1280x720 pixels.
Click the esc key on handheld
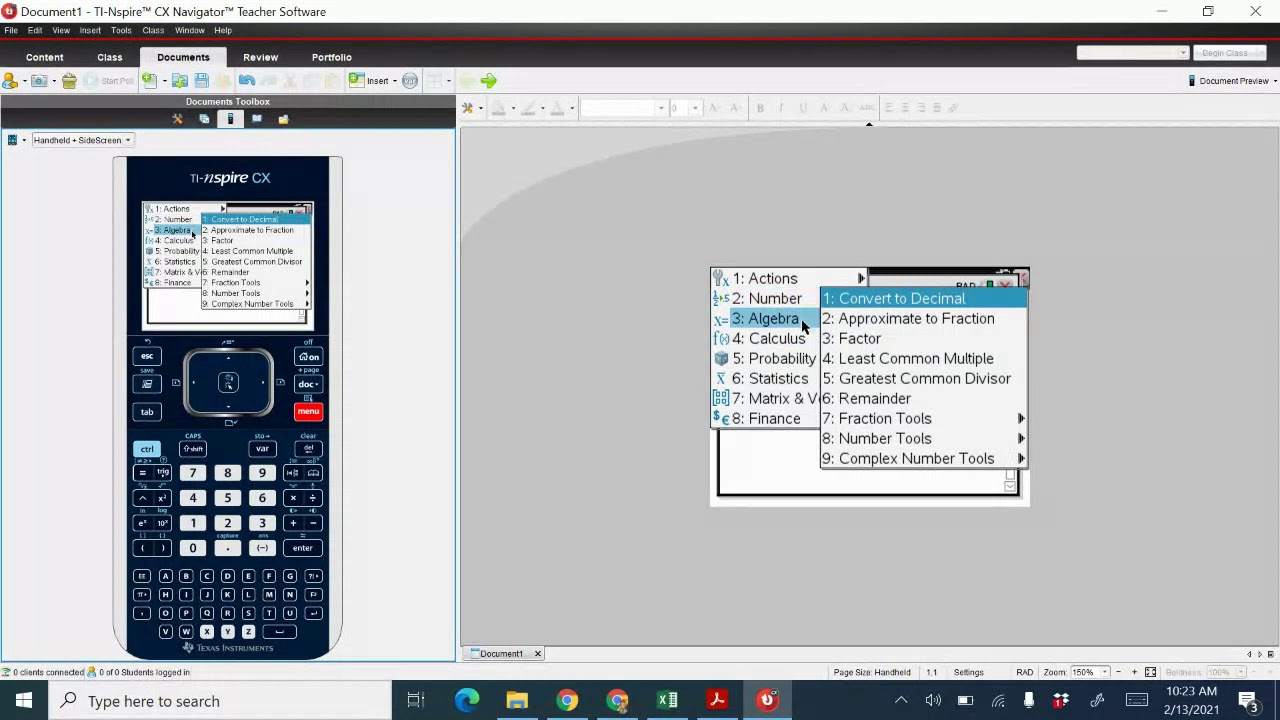[x=147, y=357]
